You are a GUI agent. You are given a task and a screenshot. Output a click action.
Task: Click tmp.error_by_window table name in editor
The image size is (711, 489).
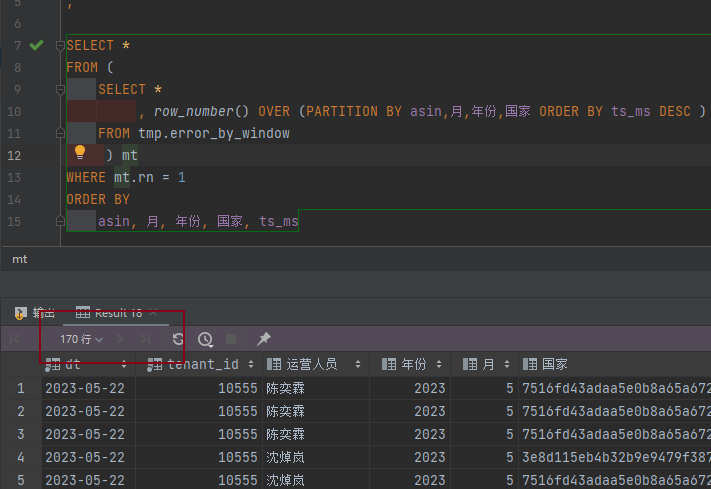point(214,133)
